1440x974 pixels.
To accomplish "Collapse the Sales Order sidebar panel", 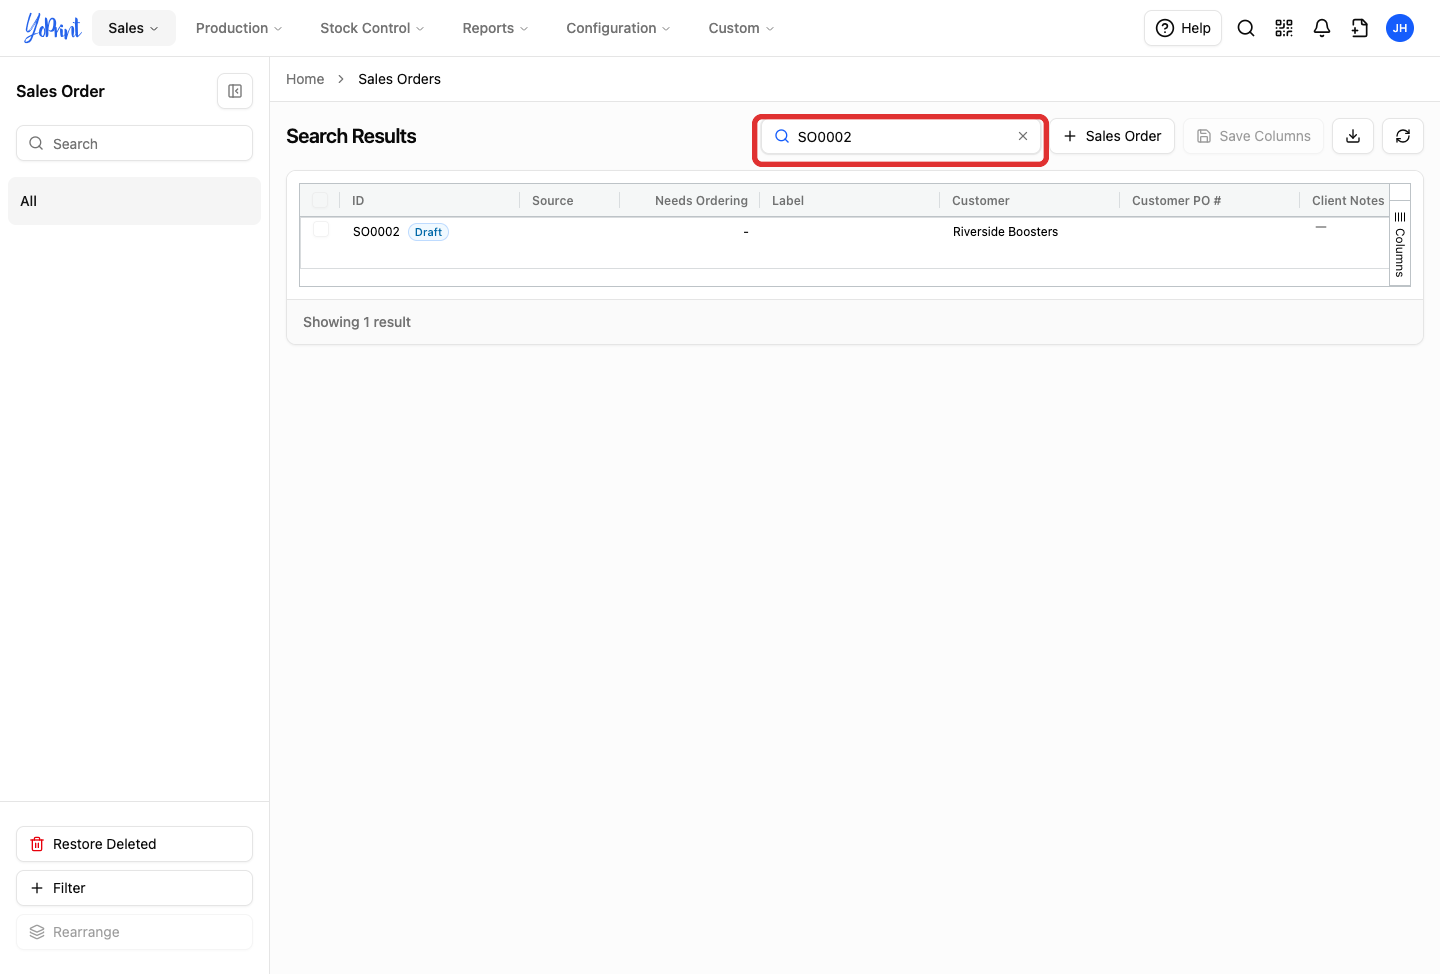I will point(235,91).
